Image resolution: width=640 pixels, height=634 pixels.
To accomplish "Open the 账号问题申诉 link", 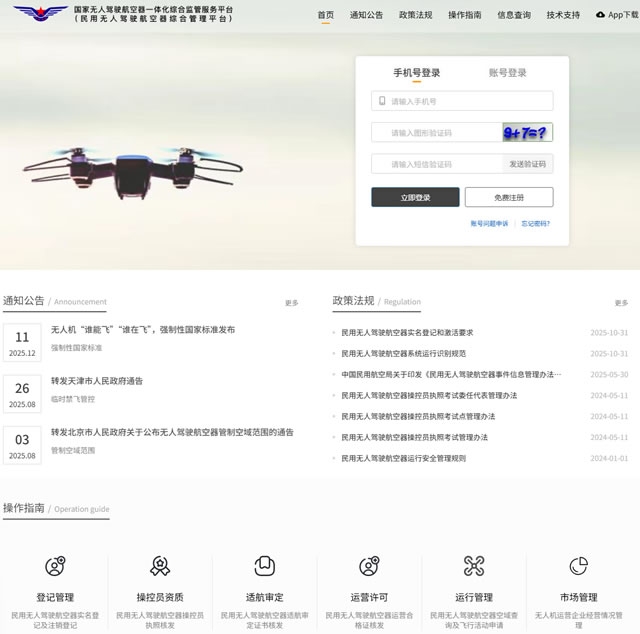I will pyautogui.click(x=489, y=223).
